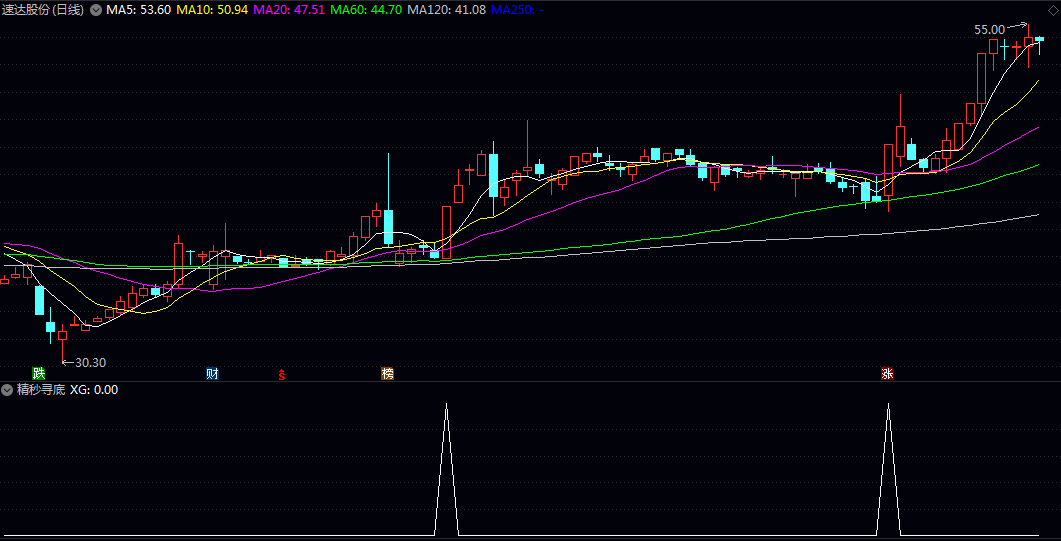Screen dimensions: 1061x541
Task: Click the blue 财 marker icon
Action: pyautogui.click(x=212, y=373)
